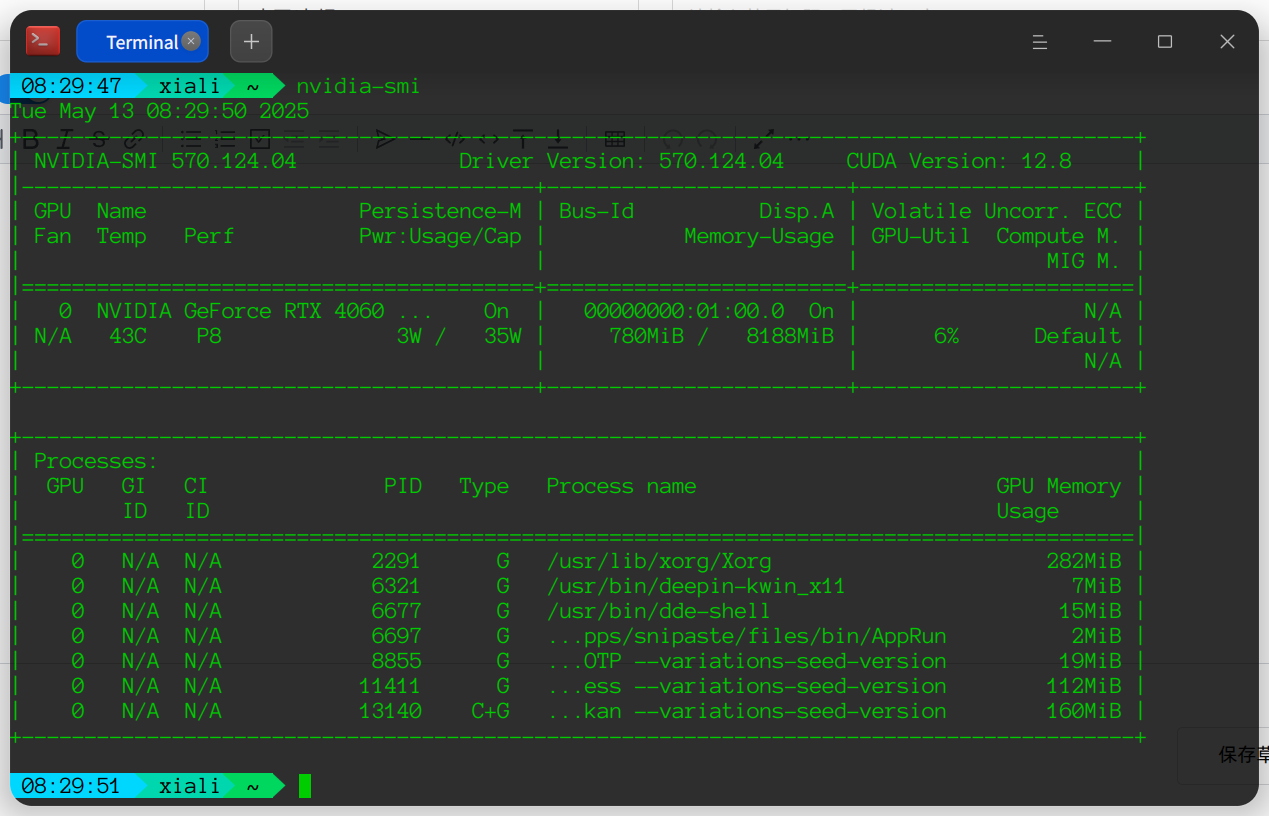This screenshot has width=1269, height=816.
Task: Click the 112MiB memory usage value
Action: click(x=1084, y=686)
